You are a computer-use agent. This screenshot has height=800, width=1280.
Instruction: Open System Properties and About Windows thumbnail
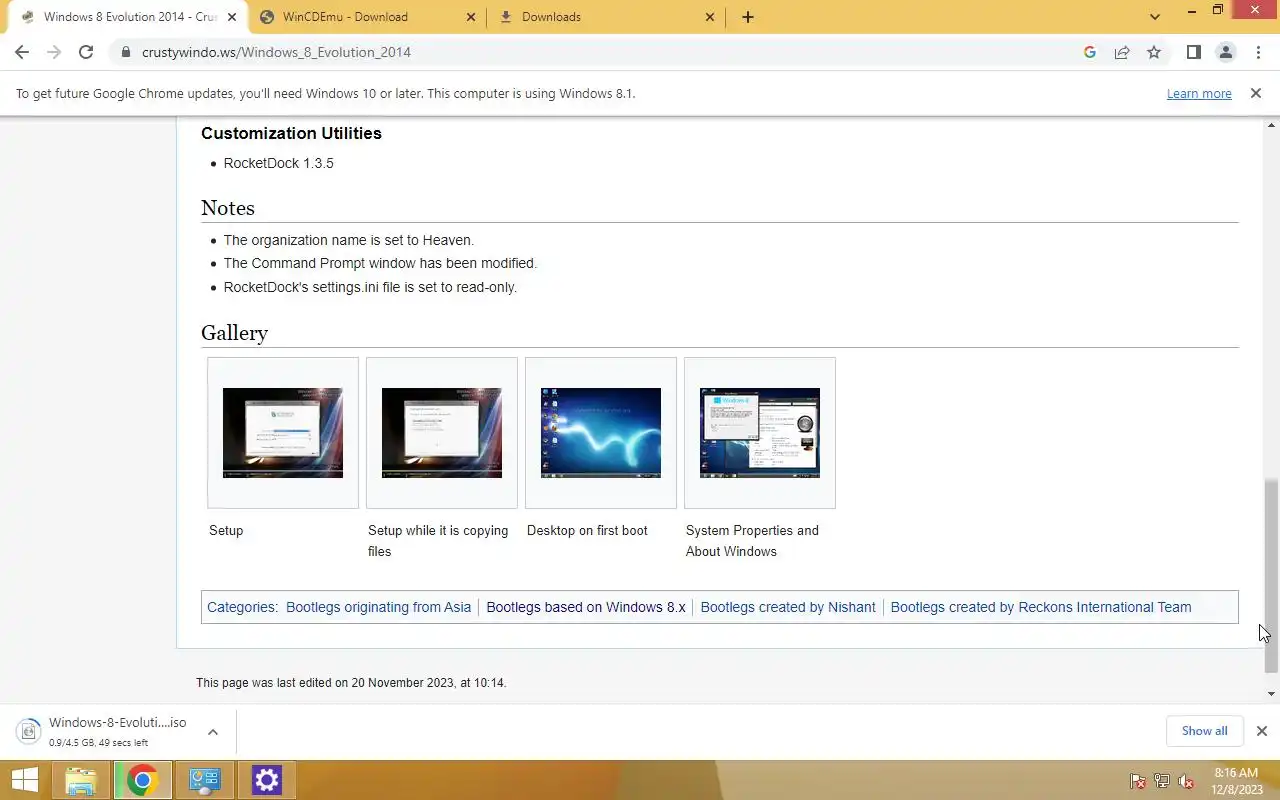coord(760,433)
